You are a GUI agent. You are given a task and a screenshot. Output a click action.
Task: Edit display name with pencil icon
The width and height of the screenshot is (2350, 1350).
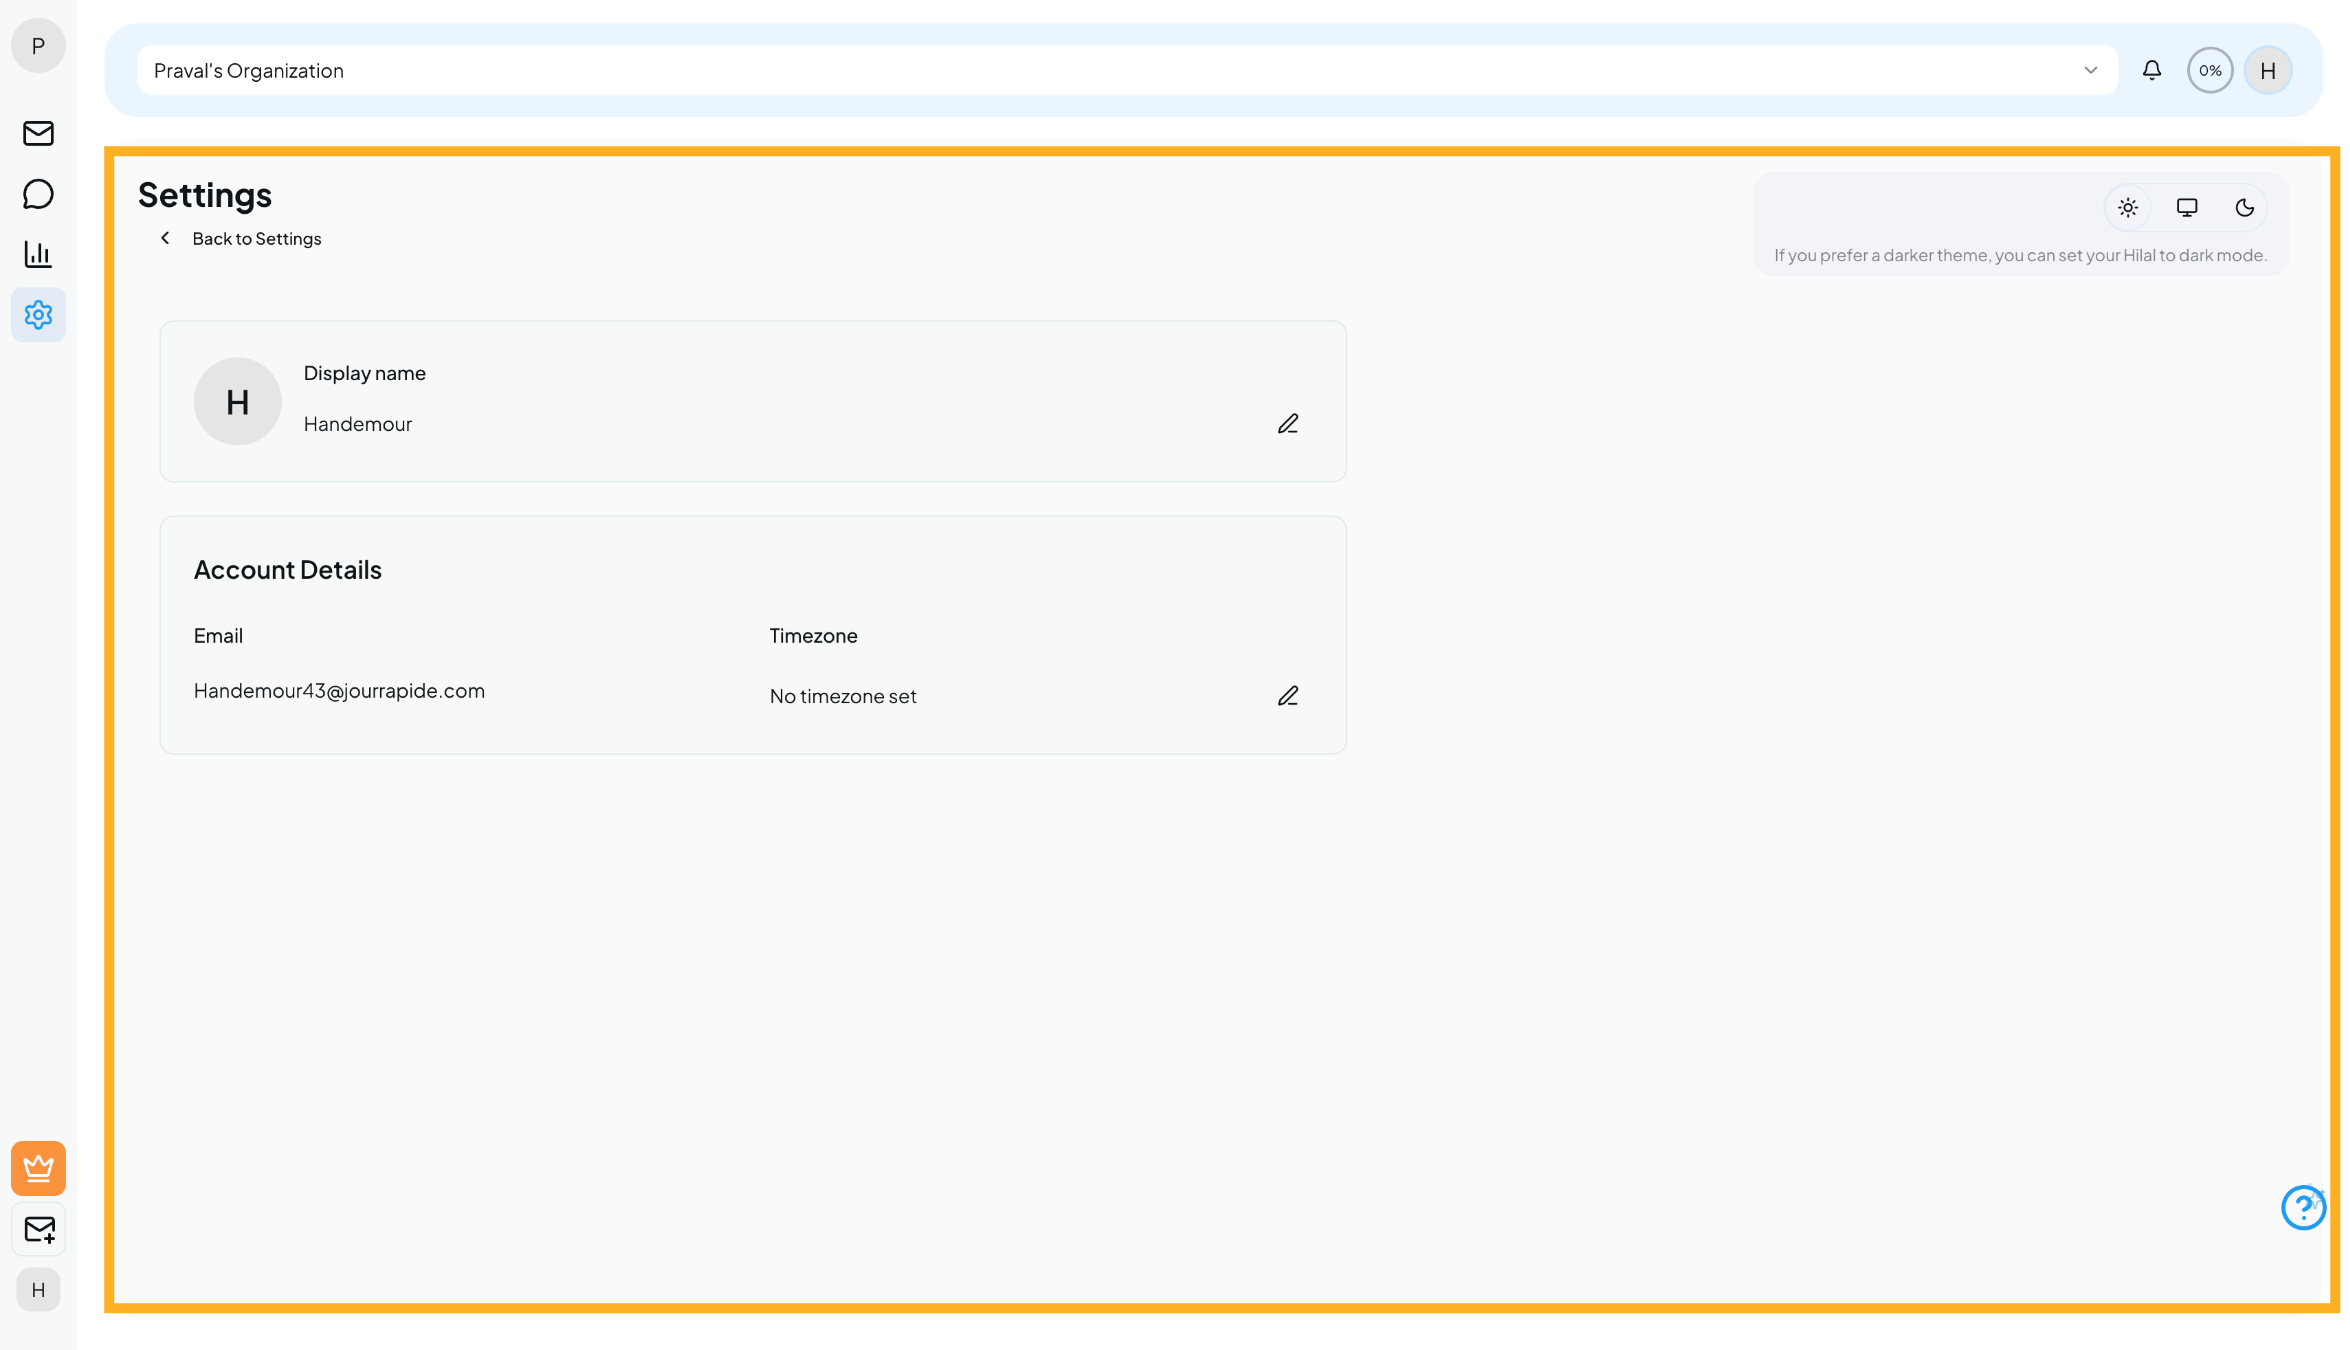coord(1288,424)
